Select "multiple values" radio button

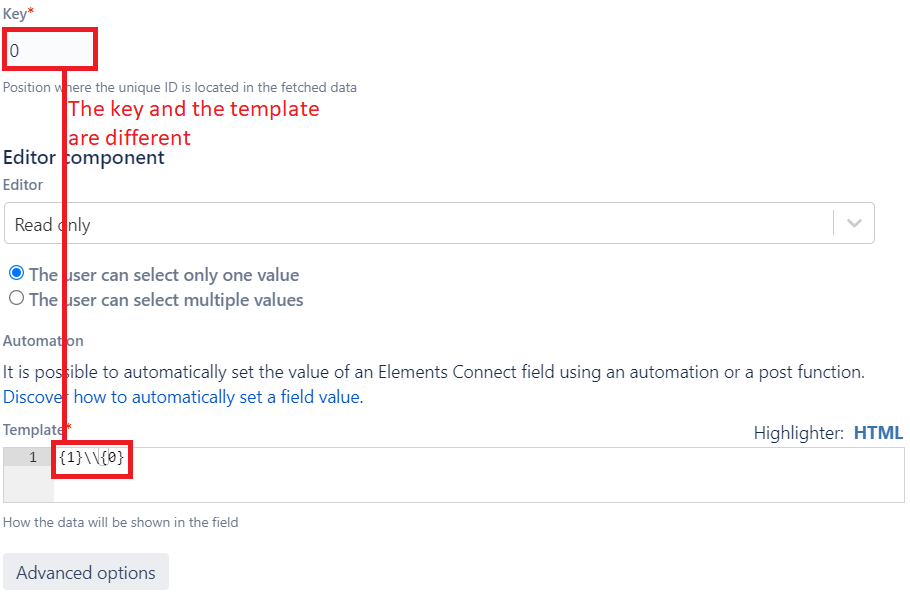16,298
